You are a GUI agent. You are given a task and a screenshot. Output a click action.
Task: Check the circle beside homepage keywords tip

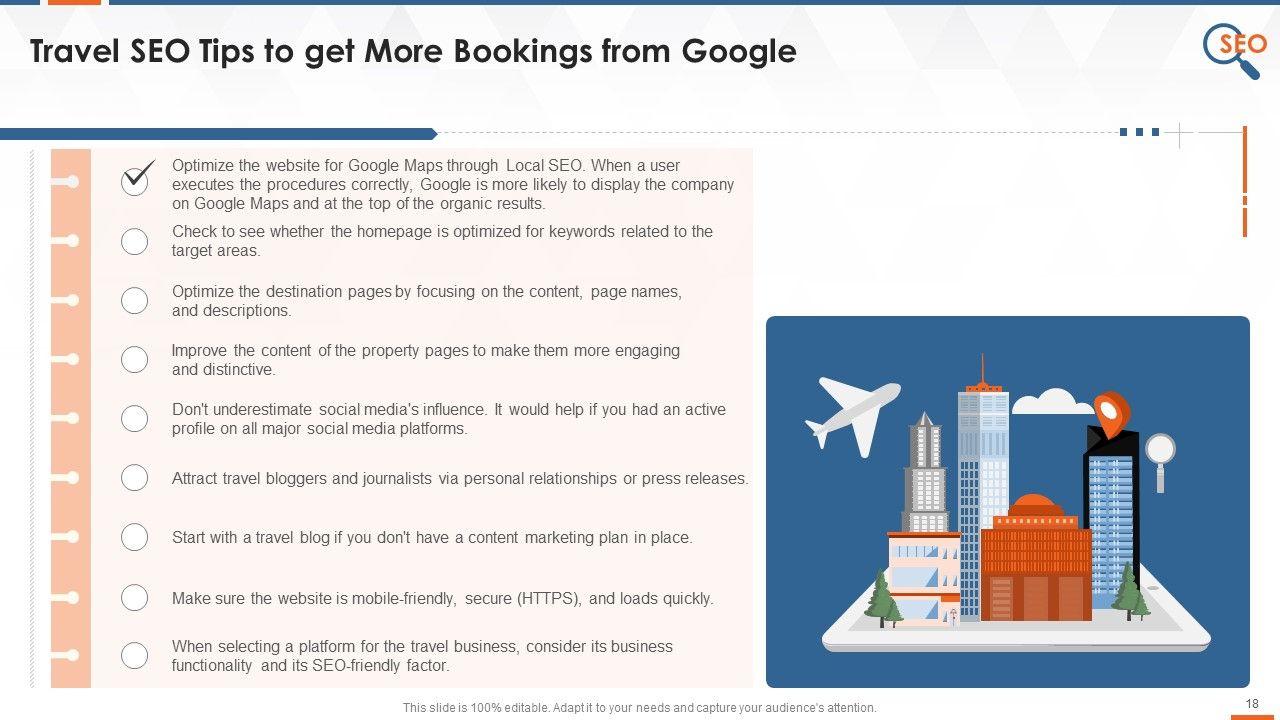click(x=134, y=241)
